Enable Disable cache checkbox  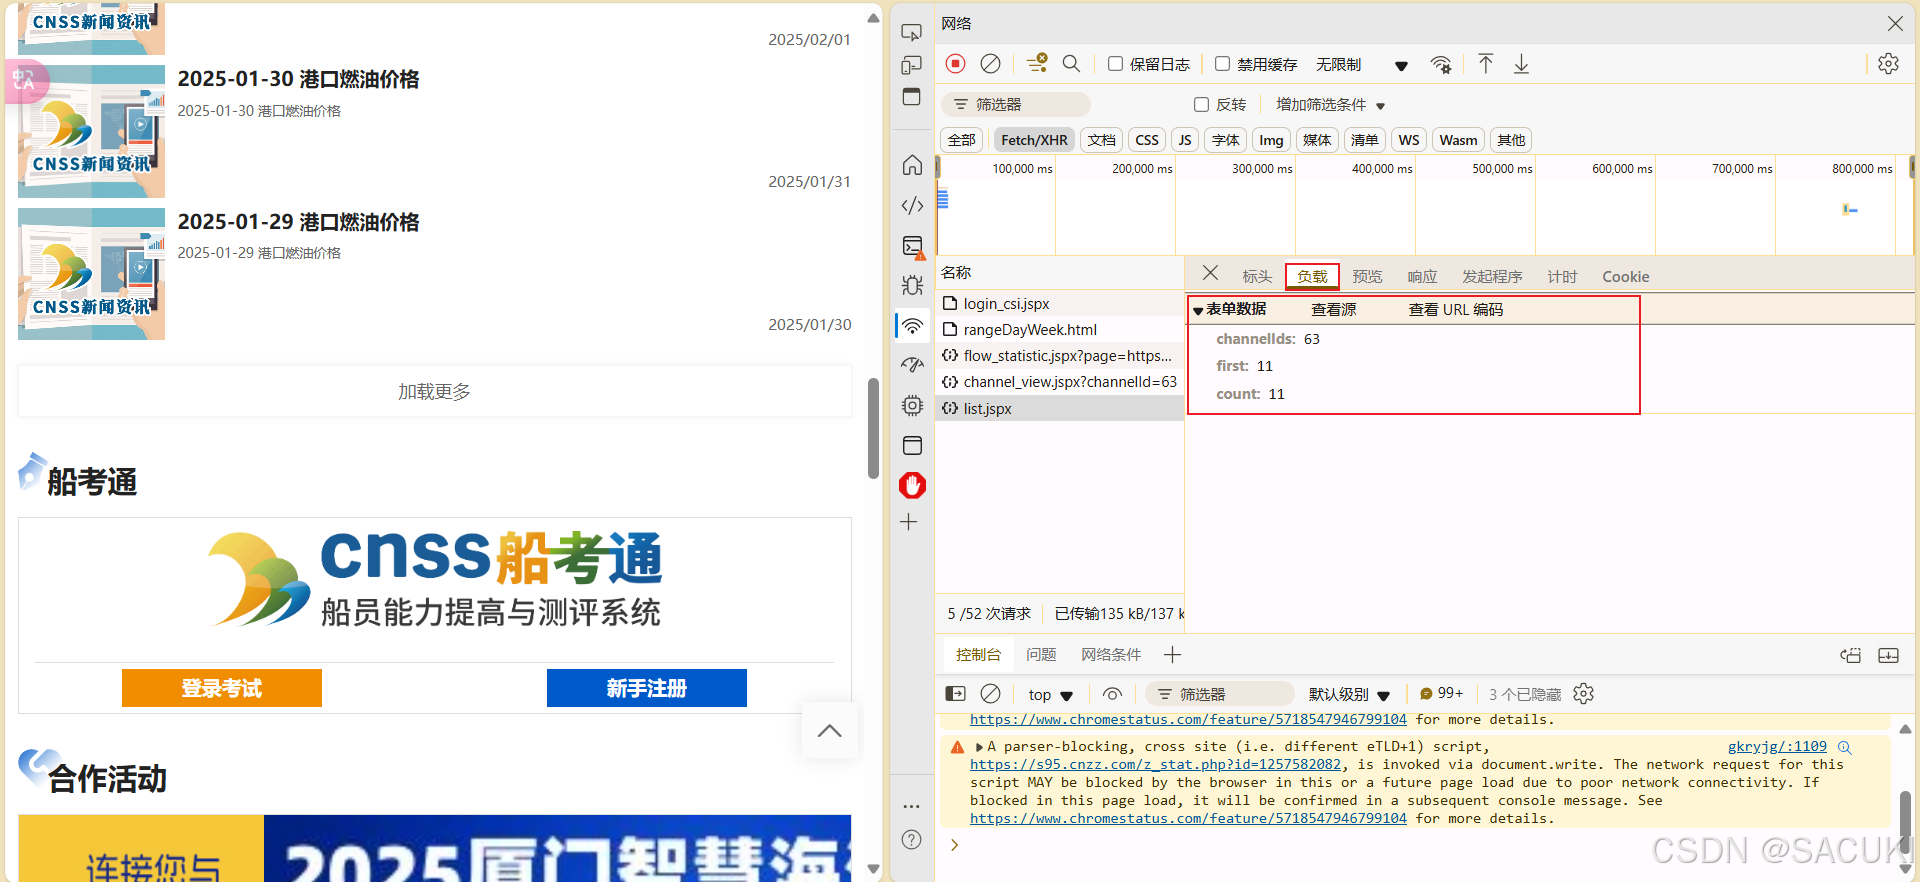[x=1222, y=64]
